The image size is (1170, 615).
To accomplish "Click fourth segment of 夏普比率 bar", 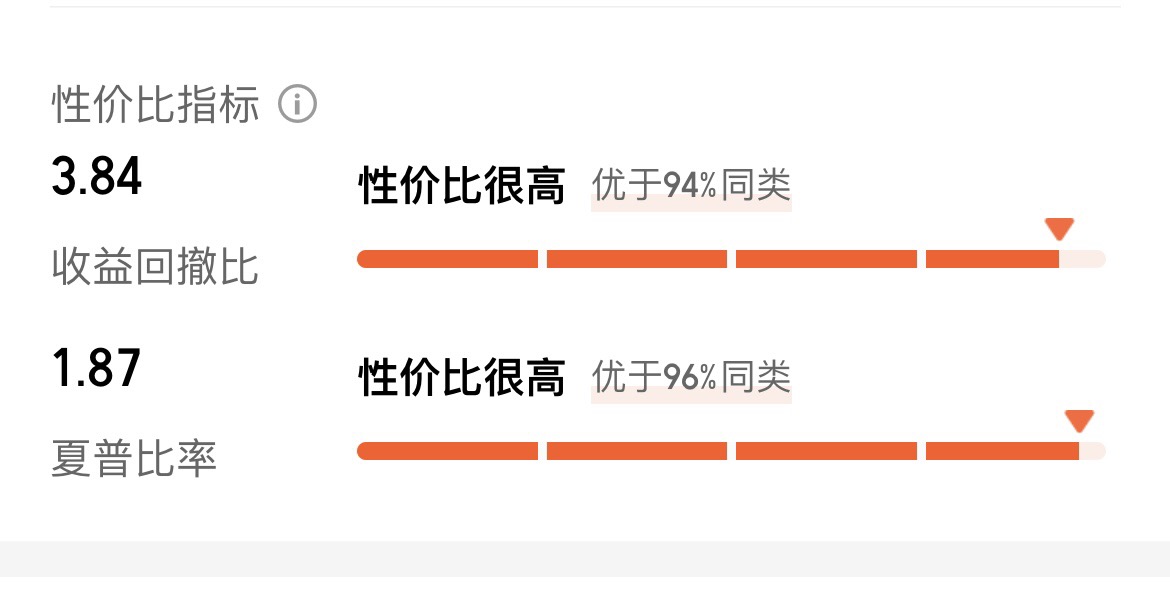I will tap(1002, 451).
